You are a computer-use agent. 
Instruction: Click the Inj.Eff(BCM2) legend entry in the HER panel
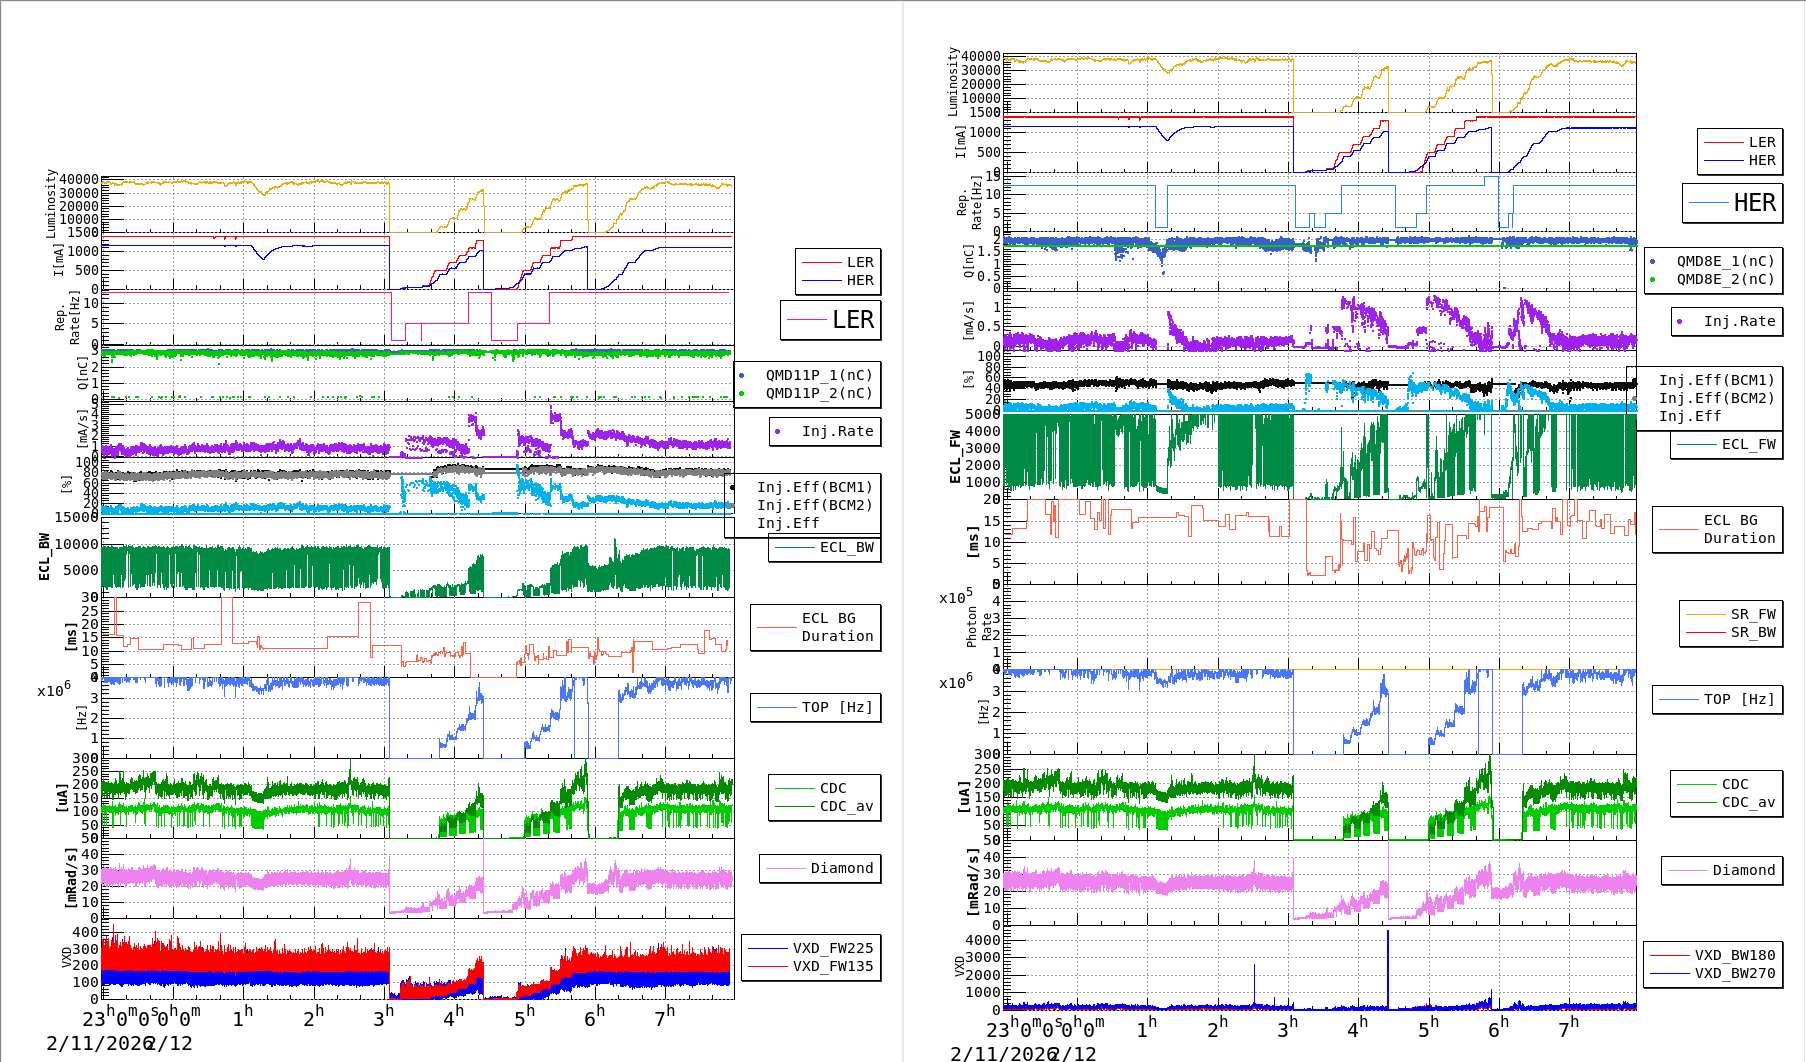[x=1716, y=399]
